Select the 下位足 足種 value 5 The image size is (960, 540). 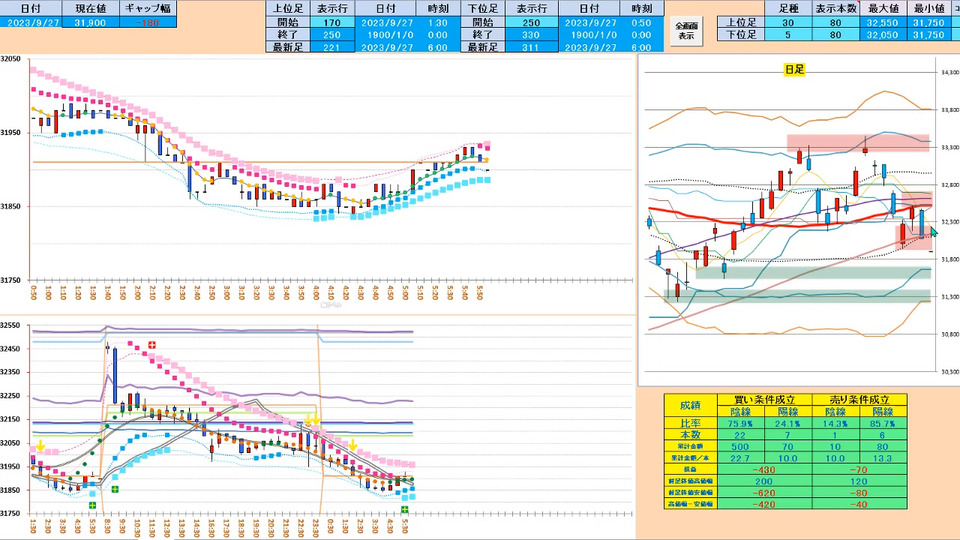coord(788,34)
